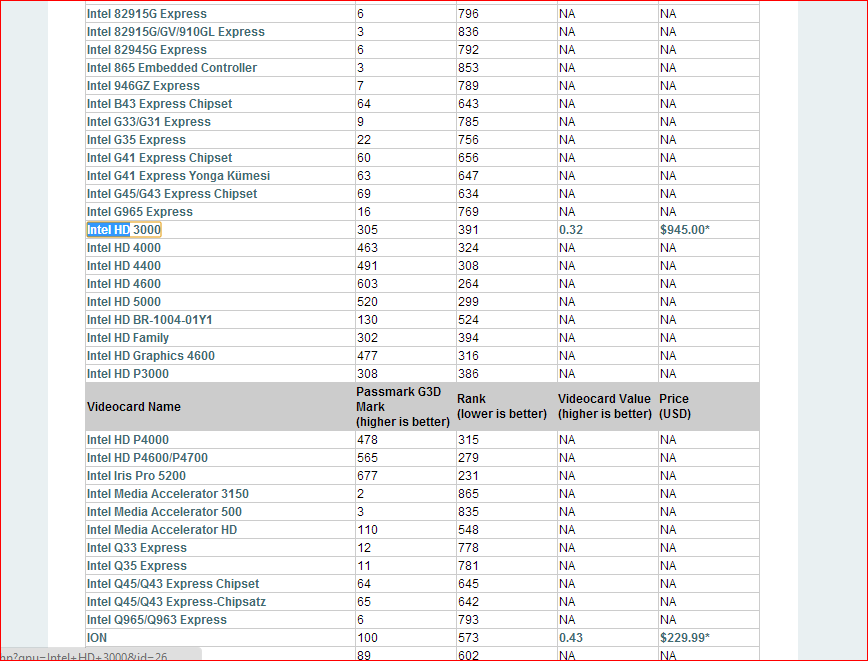Viewport: 868px width, 661px height.
Task: Open the Intel 82915G Express link
Action: tap(147, 14)
